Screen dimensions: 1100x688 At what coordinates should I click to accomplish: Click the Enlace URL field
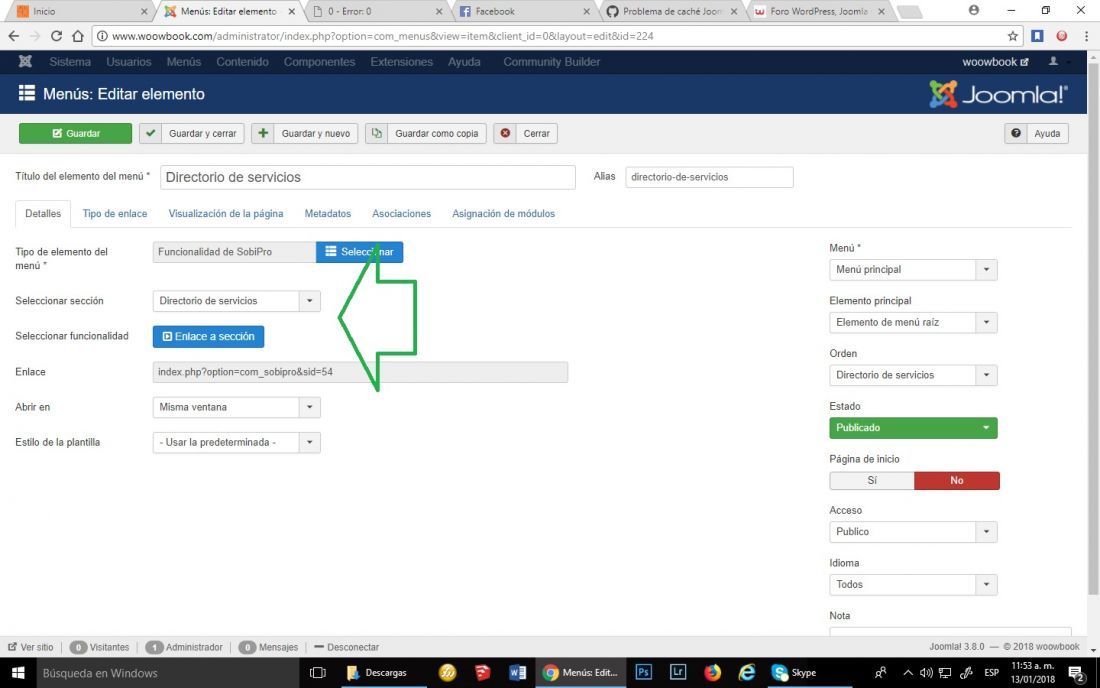click(360, 372)
